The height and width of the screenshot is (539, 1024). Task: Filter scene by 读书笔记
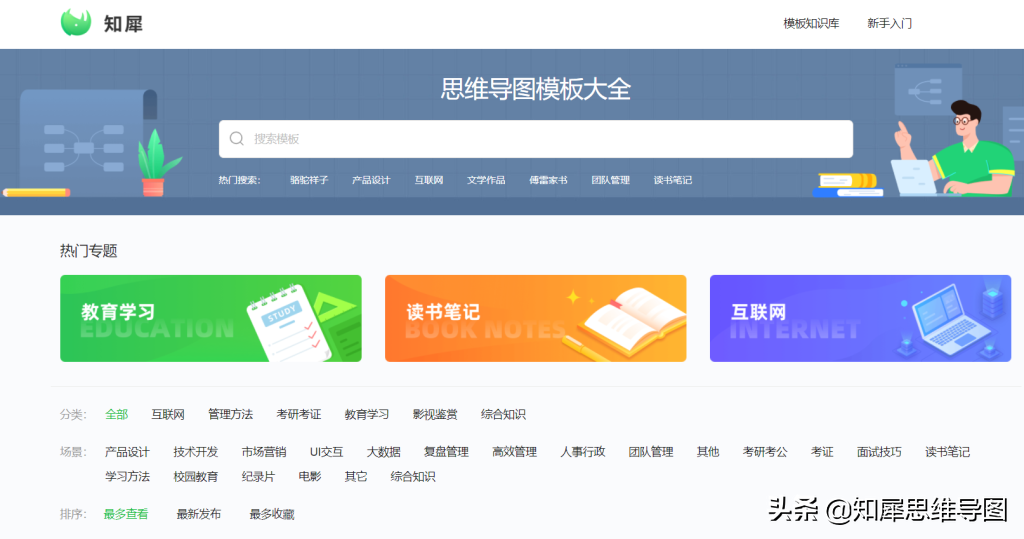pyautogui.click(x=948, y=451)
